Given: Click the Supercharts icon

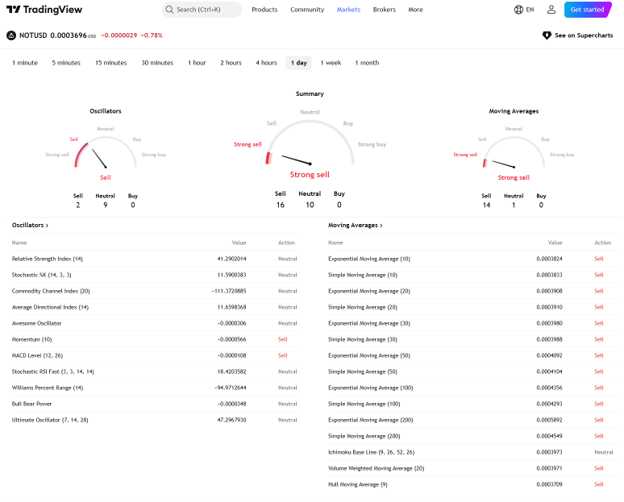Looking at the screenshot, I should (x=547, y=35).
